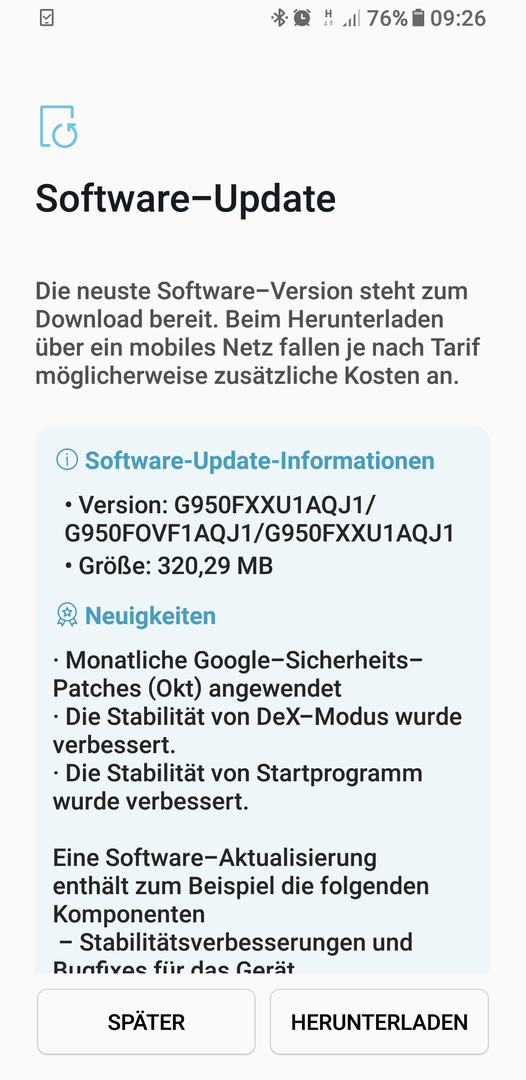Tap the Größe 320,29 MB line
This screenshot has height=1080, width=526.
click(x=169, y=566)
